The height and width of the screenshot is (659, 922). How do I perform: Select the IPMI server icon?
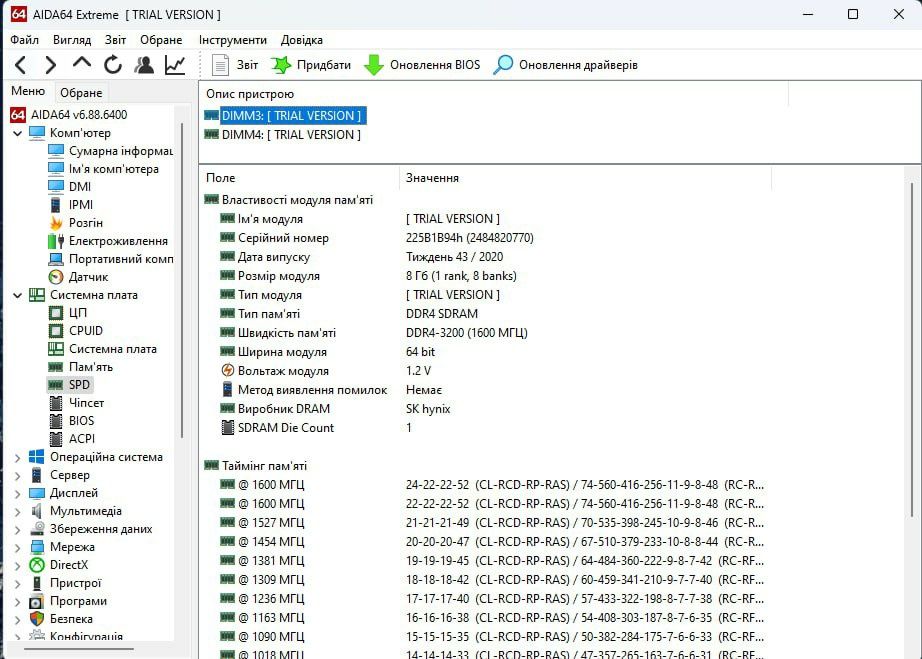pyautogui.click(x=55, y=205)
